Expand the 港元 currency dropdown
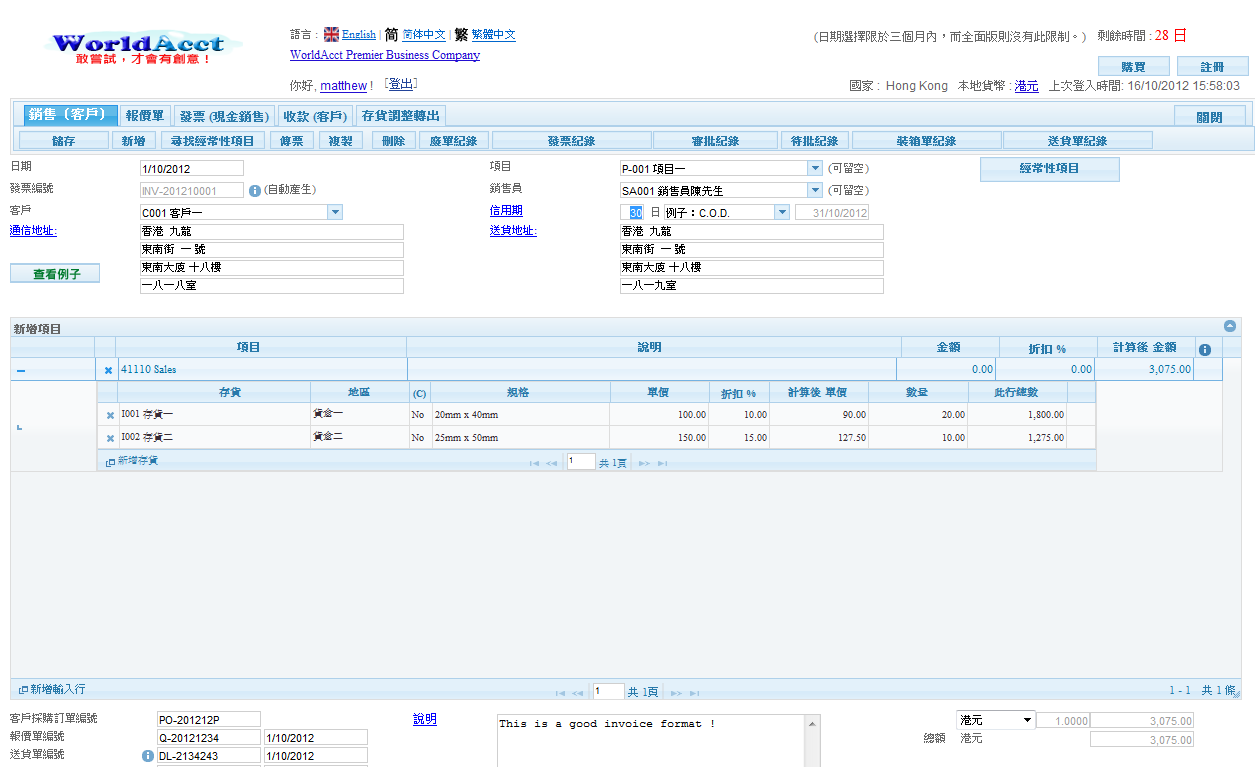Screen dimensions: 1255x767 pos(1027,720)
